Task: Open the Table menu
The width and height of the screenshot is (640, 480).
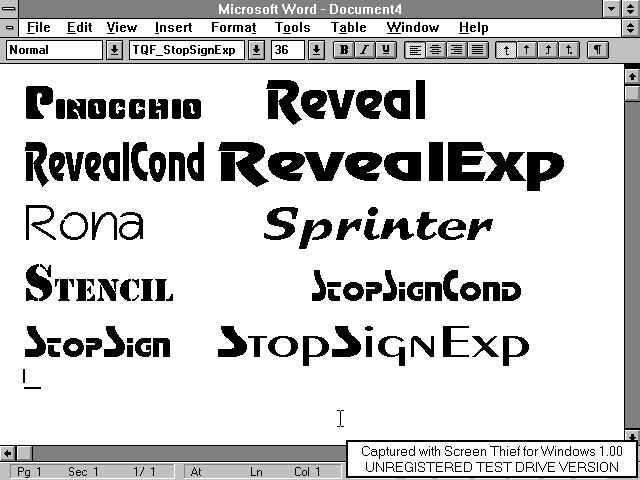Action: (348, 27)
